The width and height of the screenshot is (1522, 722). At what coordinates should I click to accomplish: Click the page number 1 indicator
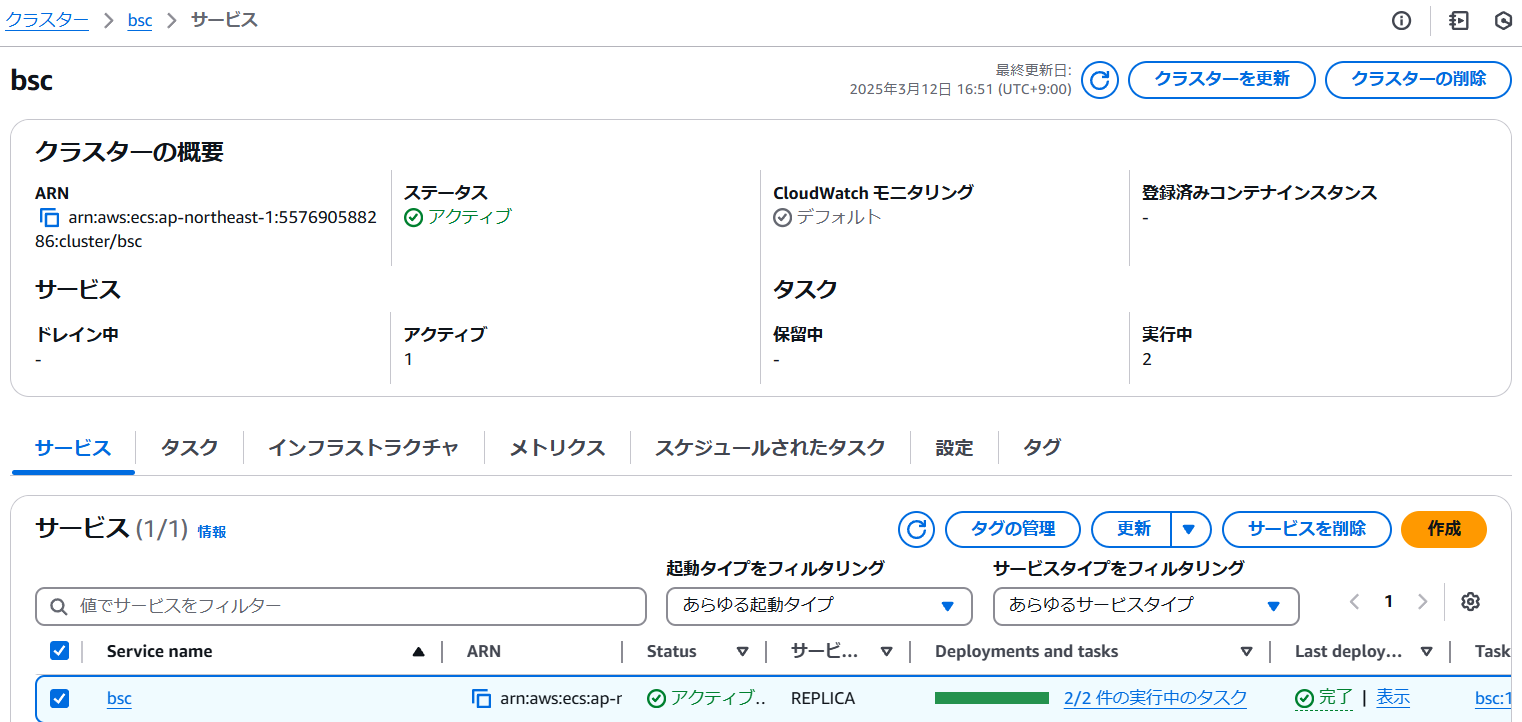[1388, 601]
